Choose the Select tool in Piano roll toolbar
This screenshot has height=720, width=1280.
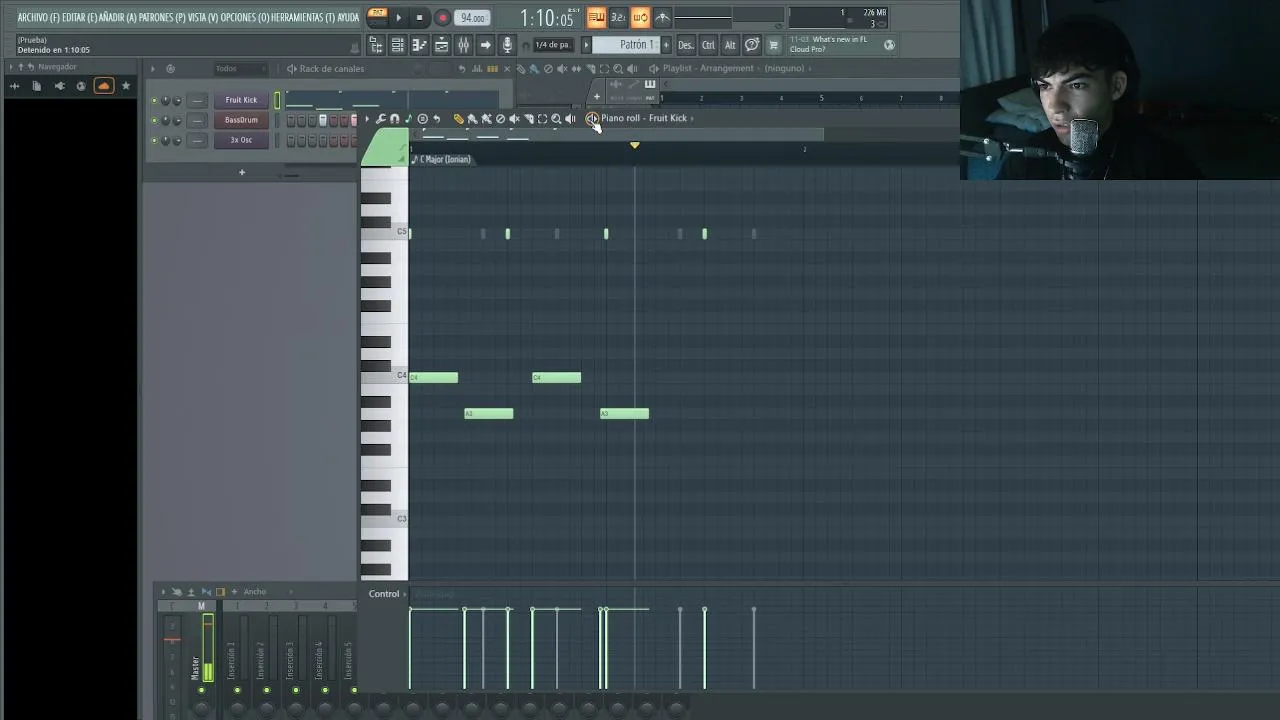click(x=542, y=118)
